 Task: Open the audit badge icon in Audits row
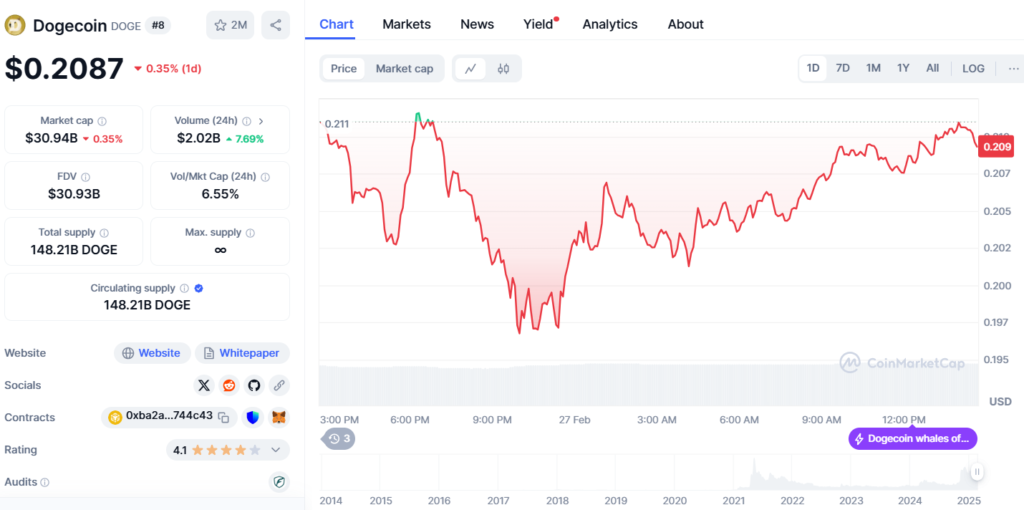tap(279, 482)
